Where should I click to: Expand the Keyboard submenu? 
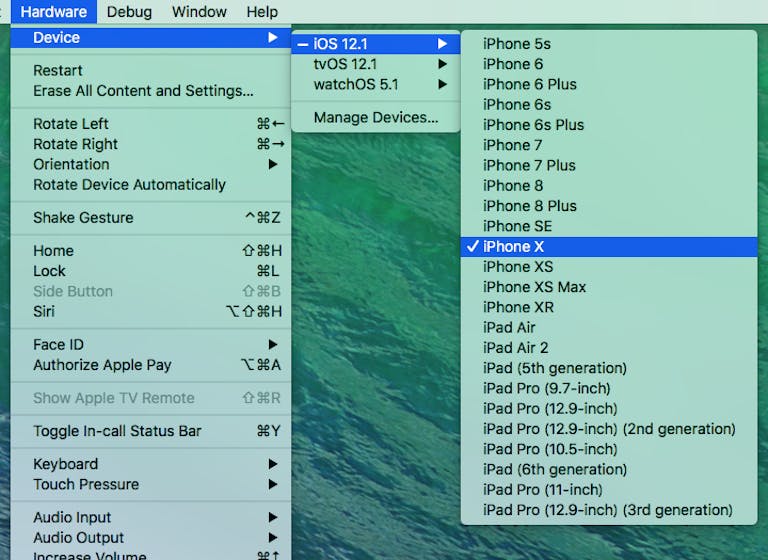(151, 464)
